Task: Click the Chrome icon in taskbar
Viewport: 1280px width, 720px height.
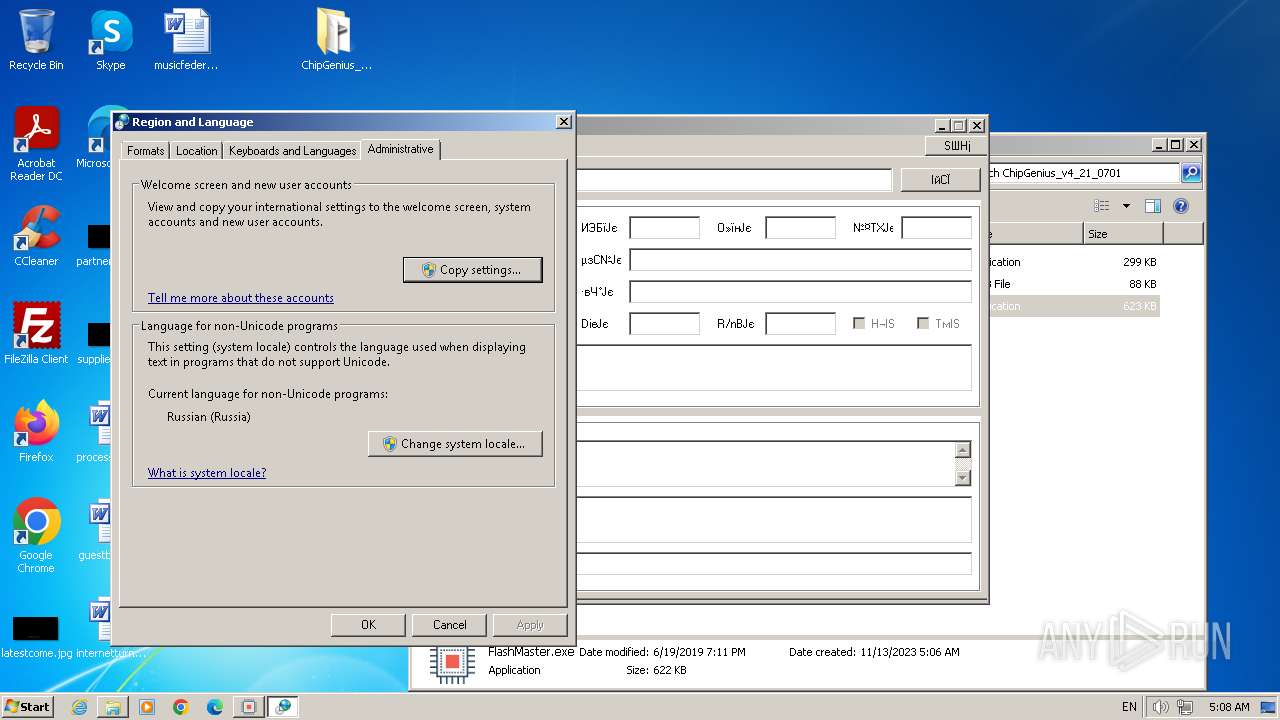Action: [x=181, y=707]
